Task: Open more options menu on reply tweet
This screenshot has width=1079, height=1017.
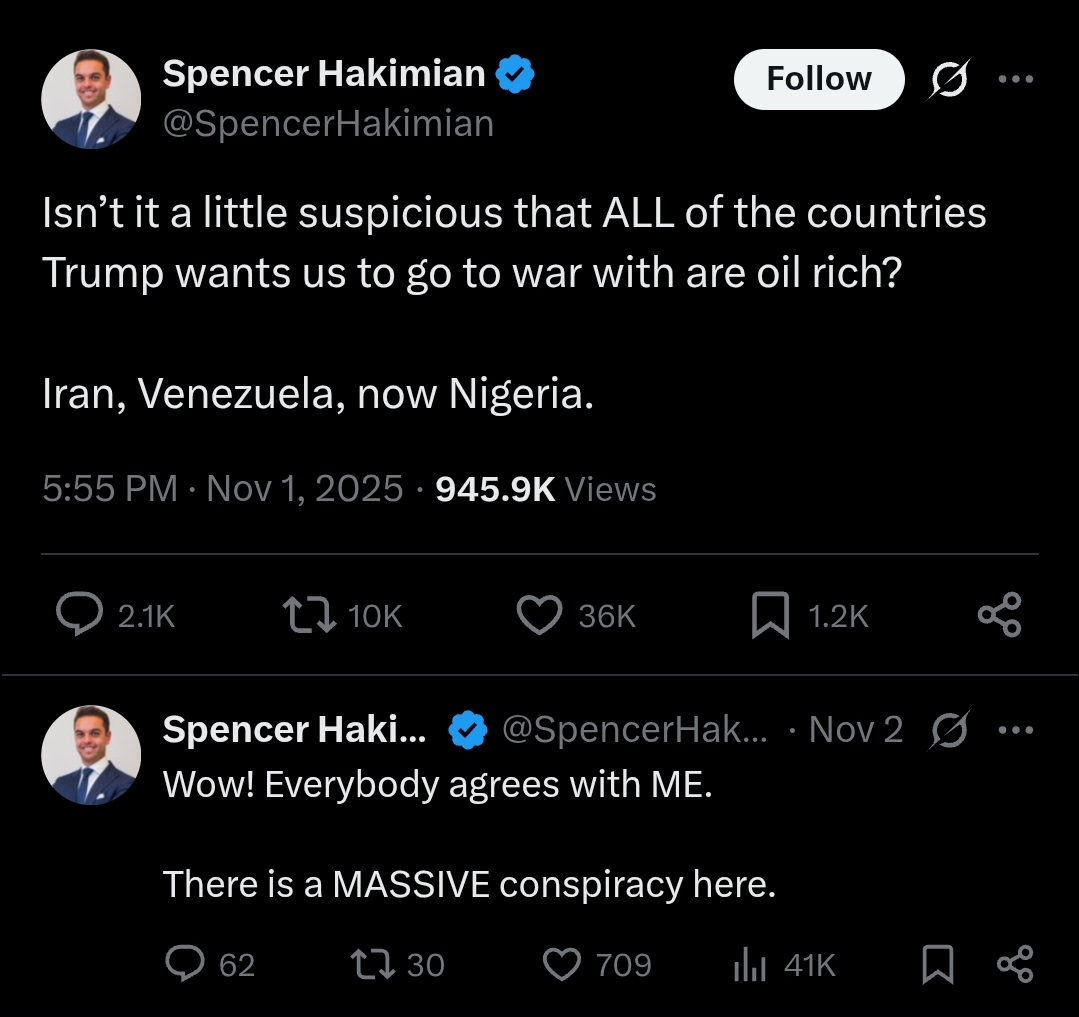Action: click(1015, 730)
